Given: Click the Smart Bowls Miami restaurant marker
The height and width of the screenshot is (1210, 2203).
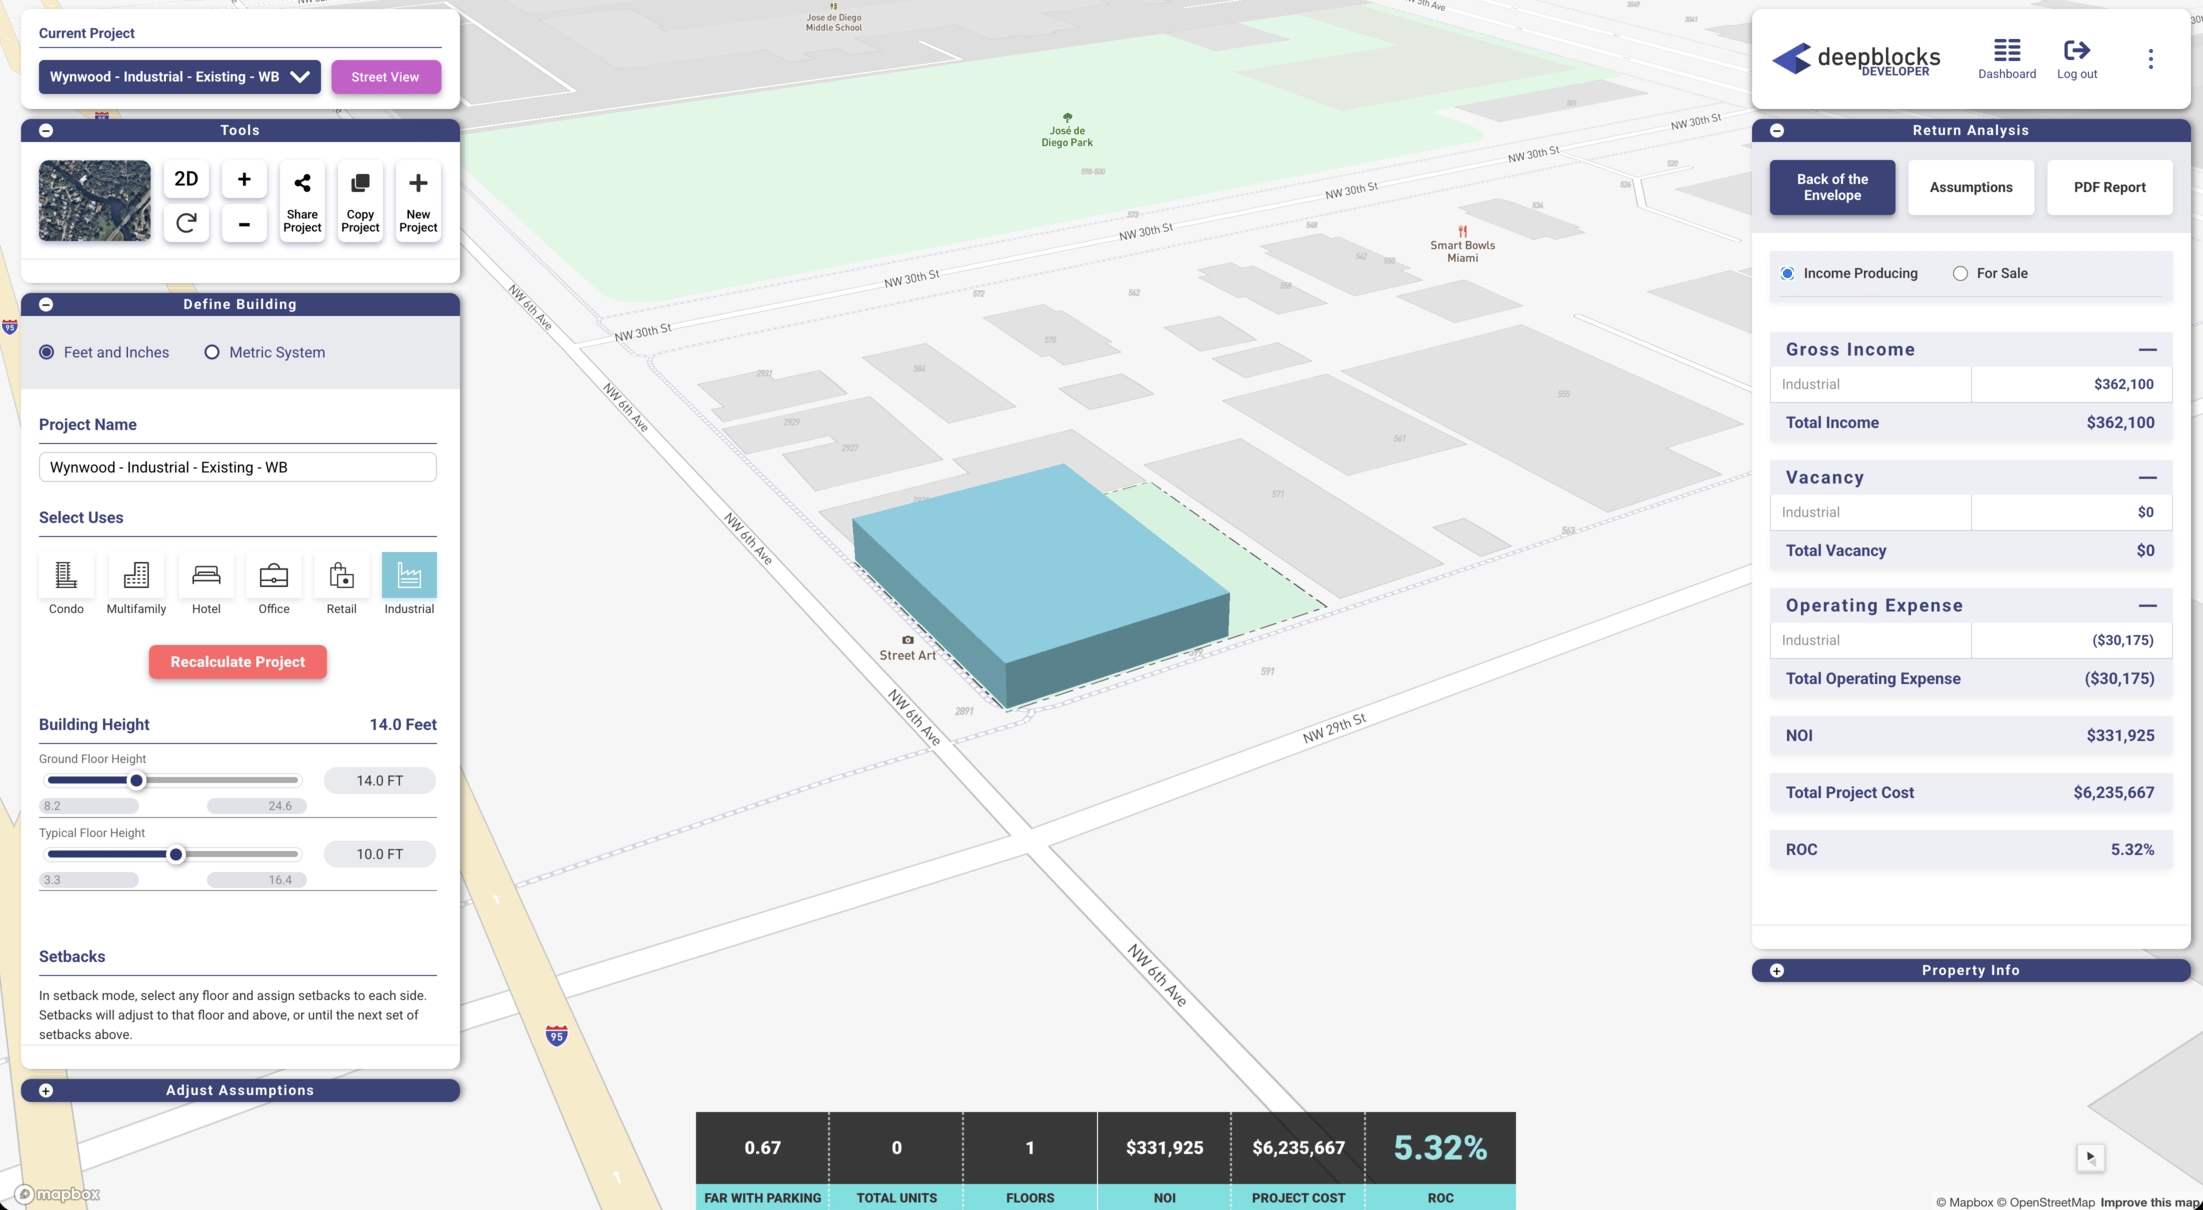Looking at the screenshot, I should pos(1462,231).
